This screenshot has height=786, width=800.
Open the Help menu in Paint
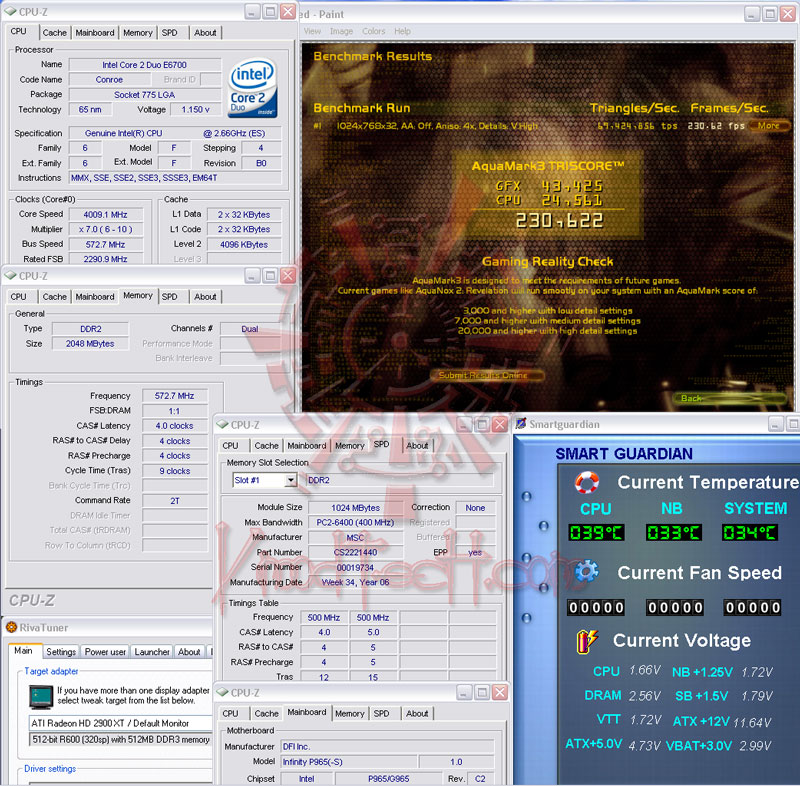[x=402, y=31]
